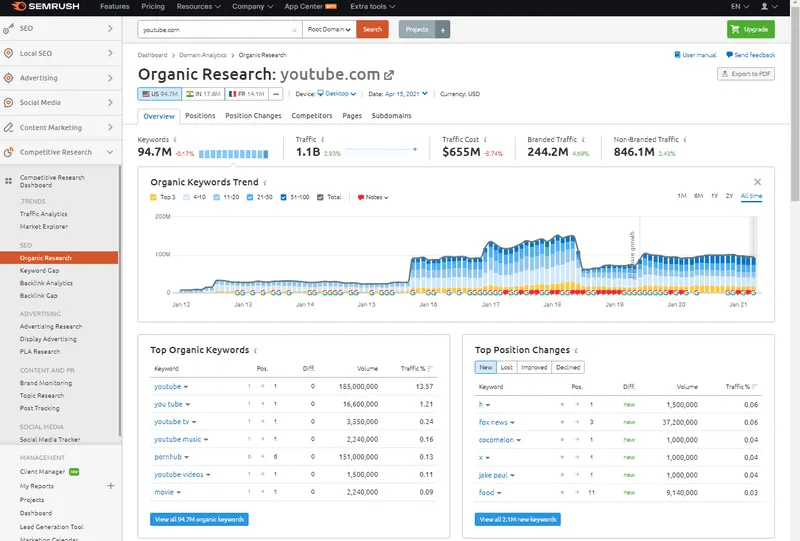Click info icon beside Top Organic Keywords
The image size is (800, 541).
coord(256,351)
